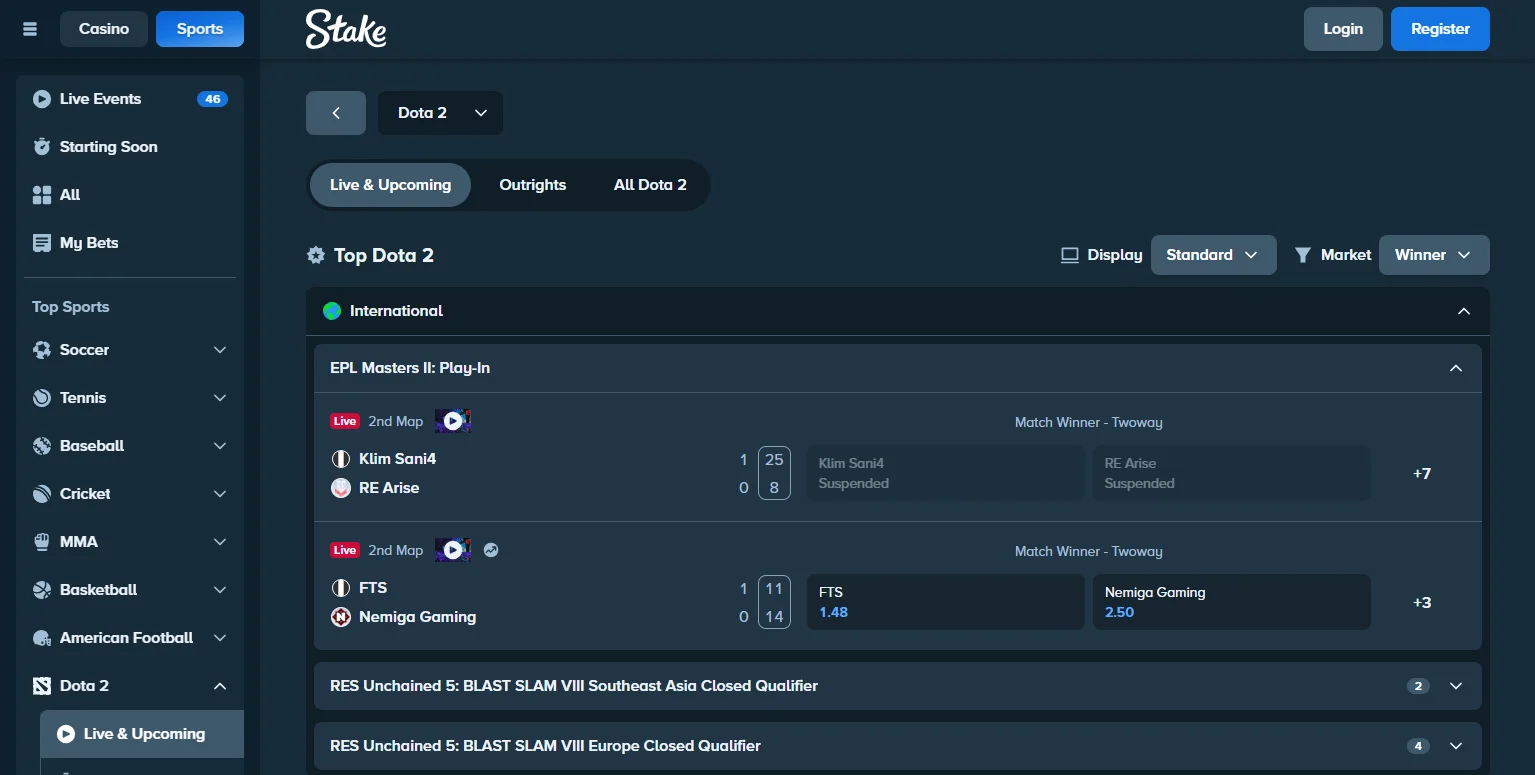Click the Live Events play icon
This screenshot has height=775, width=1535.
point(42,99)
